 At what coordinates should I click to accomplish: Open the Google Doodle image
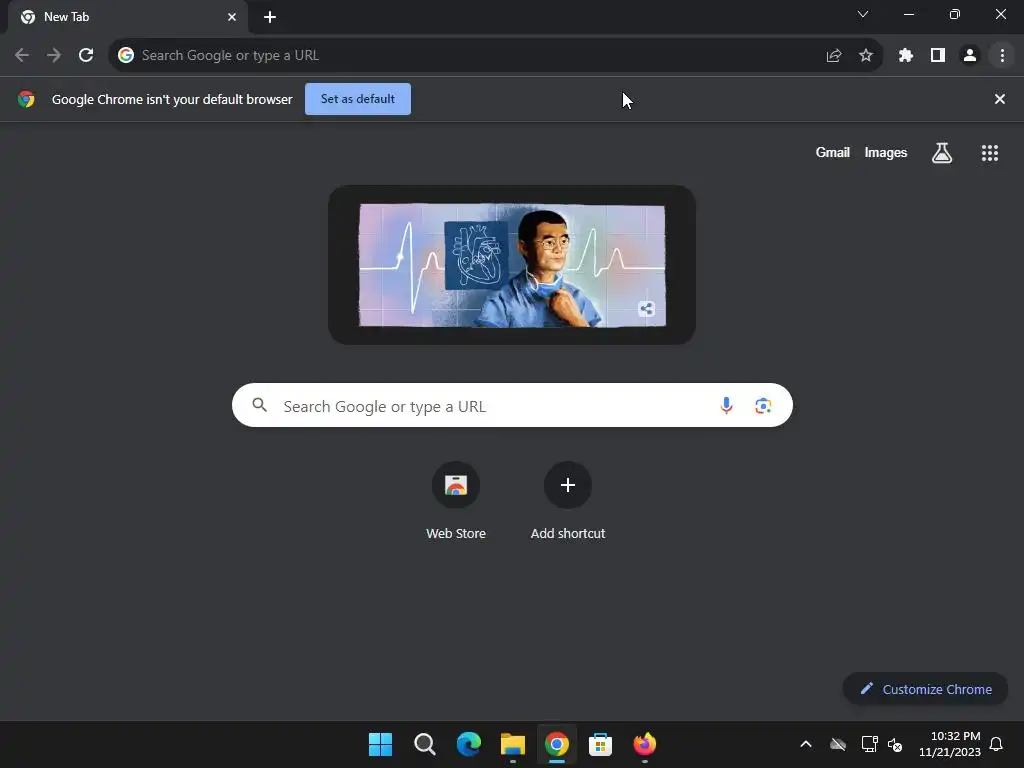coord(512,265)
